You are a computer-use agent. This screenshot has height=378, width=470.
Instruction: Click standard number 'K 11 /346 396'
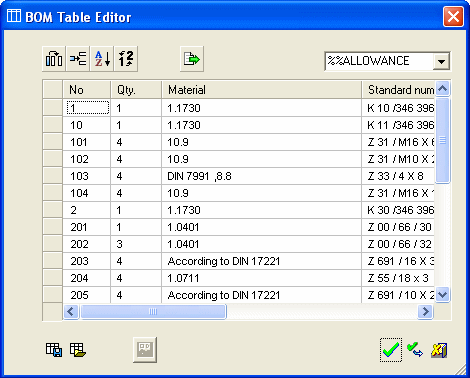398,125
